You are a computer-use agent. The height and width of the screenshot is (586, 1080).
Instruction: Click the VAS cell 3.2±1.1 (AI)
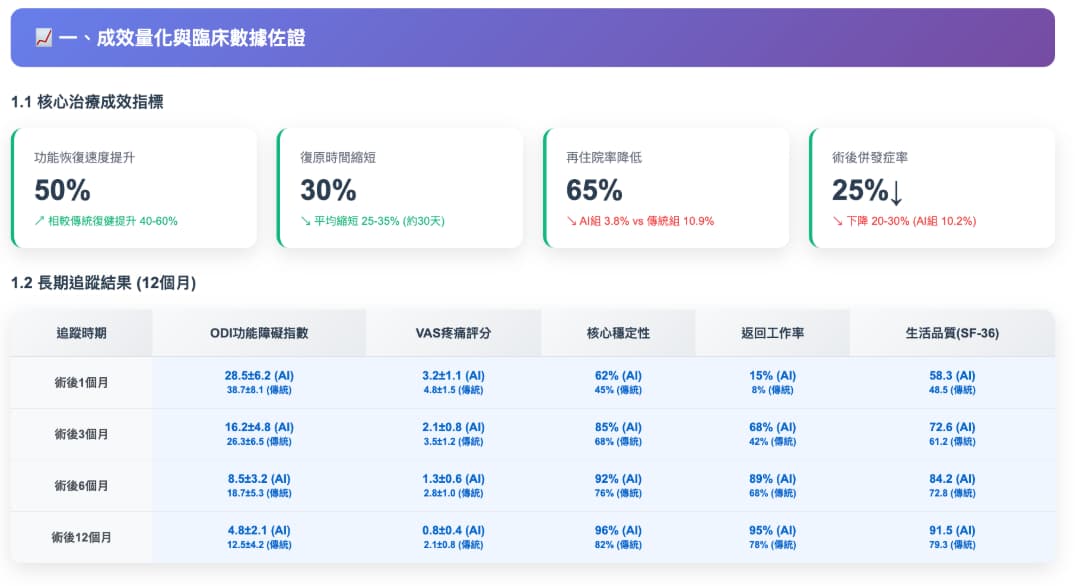coord(453,376)
